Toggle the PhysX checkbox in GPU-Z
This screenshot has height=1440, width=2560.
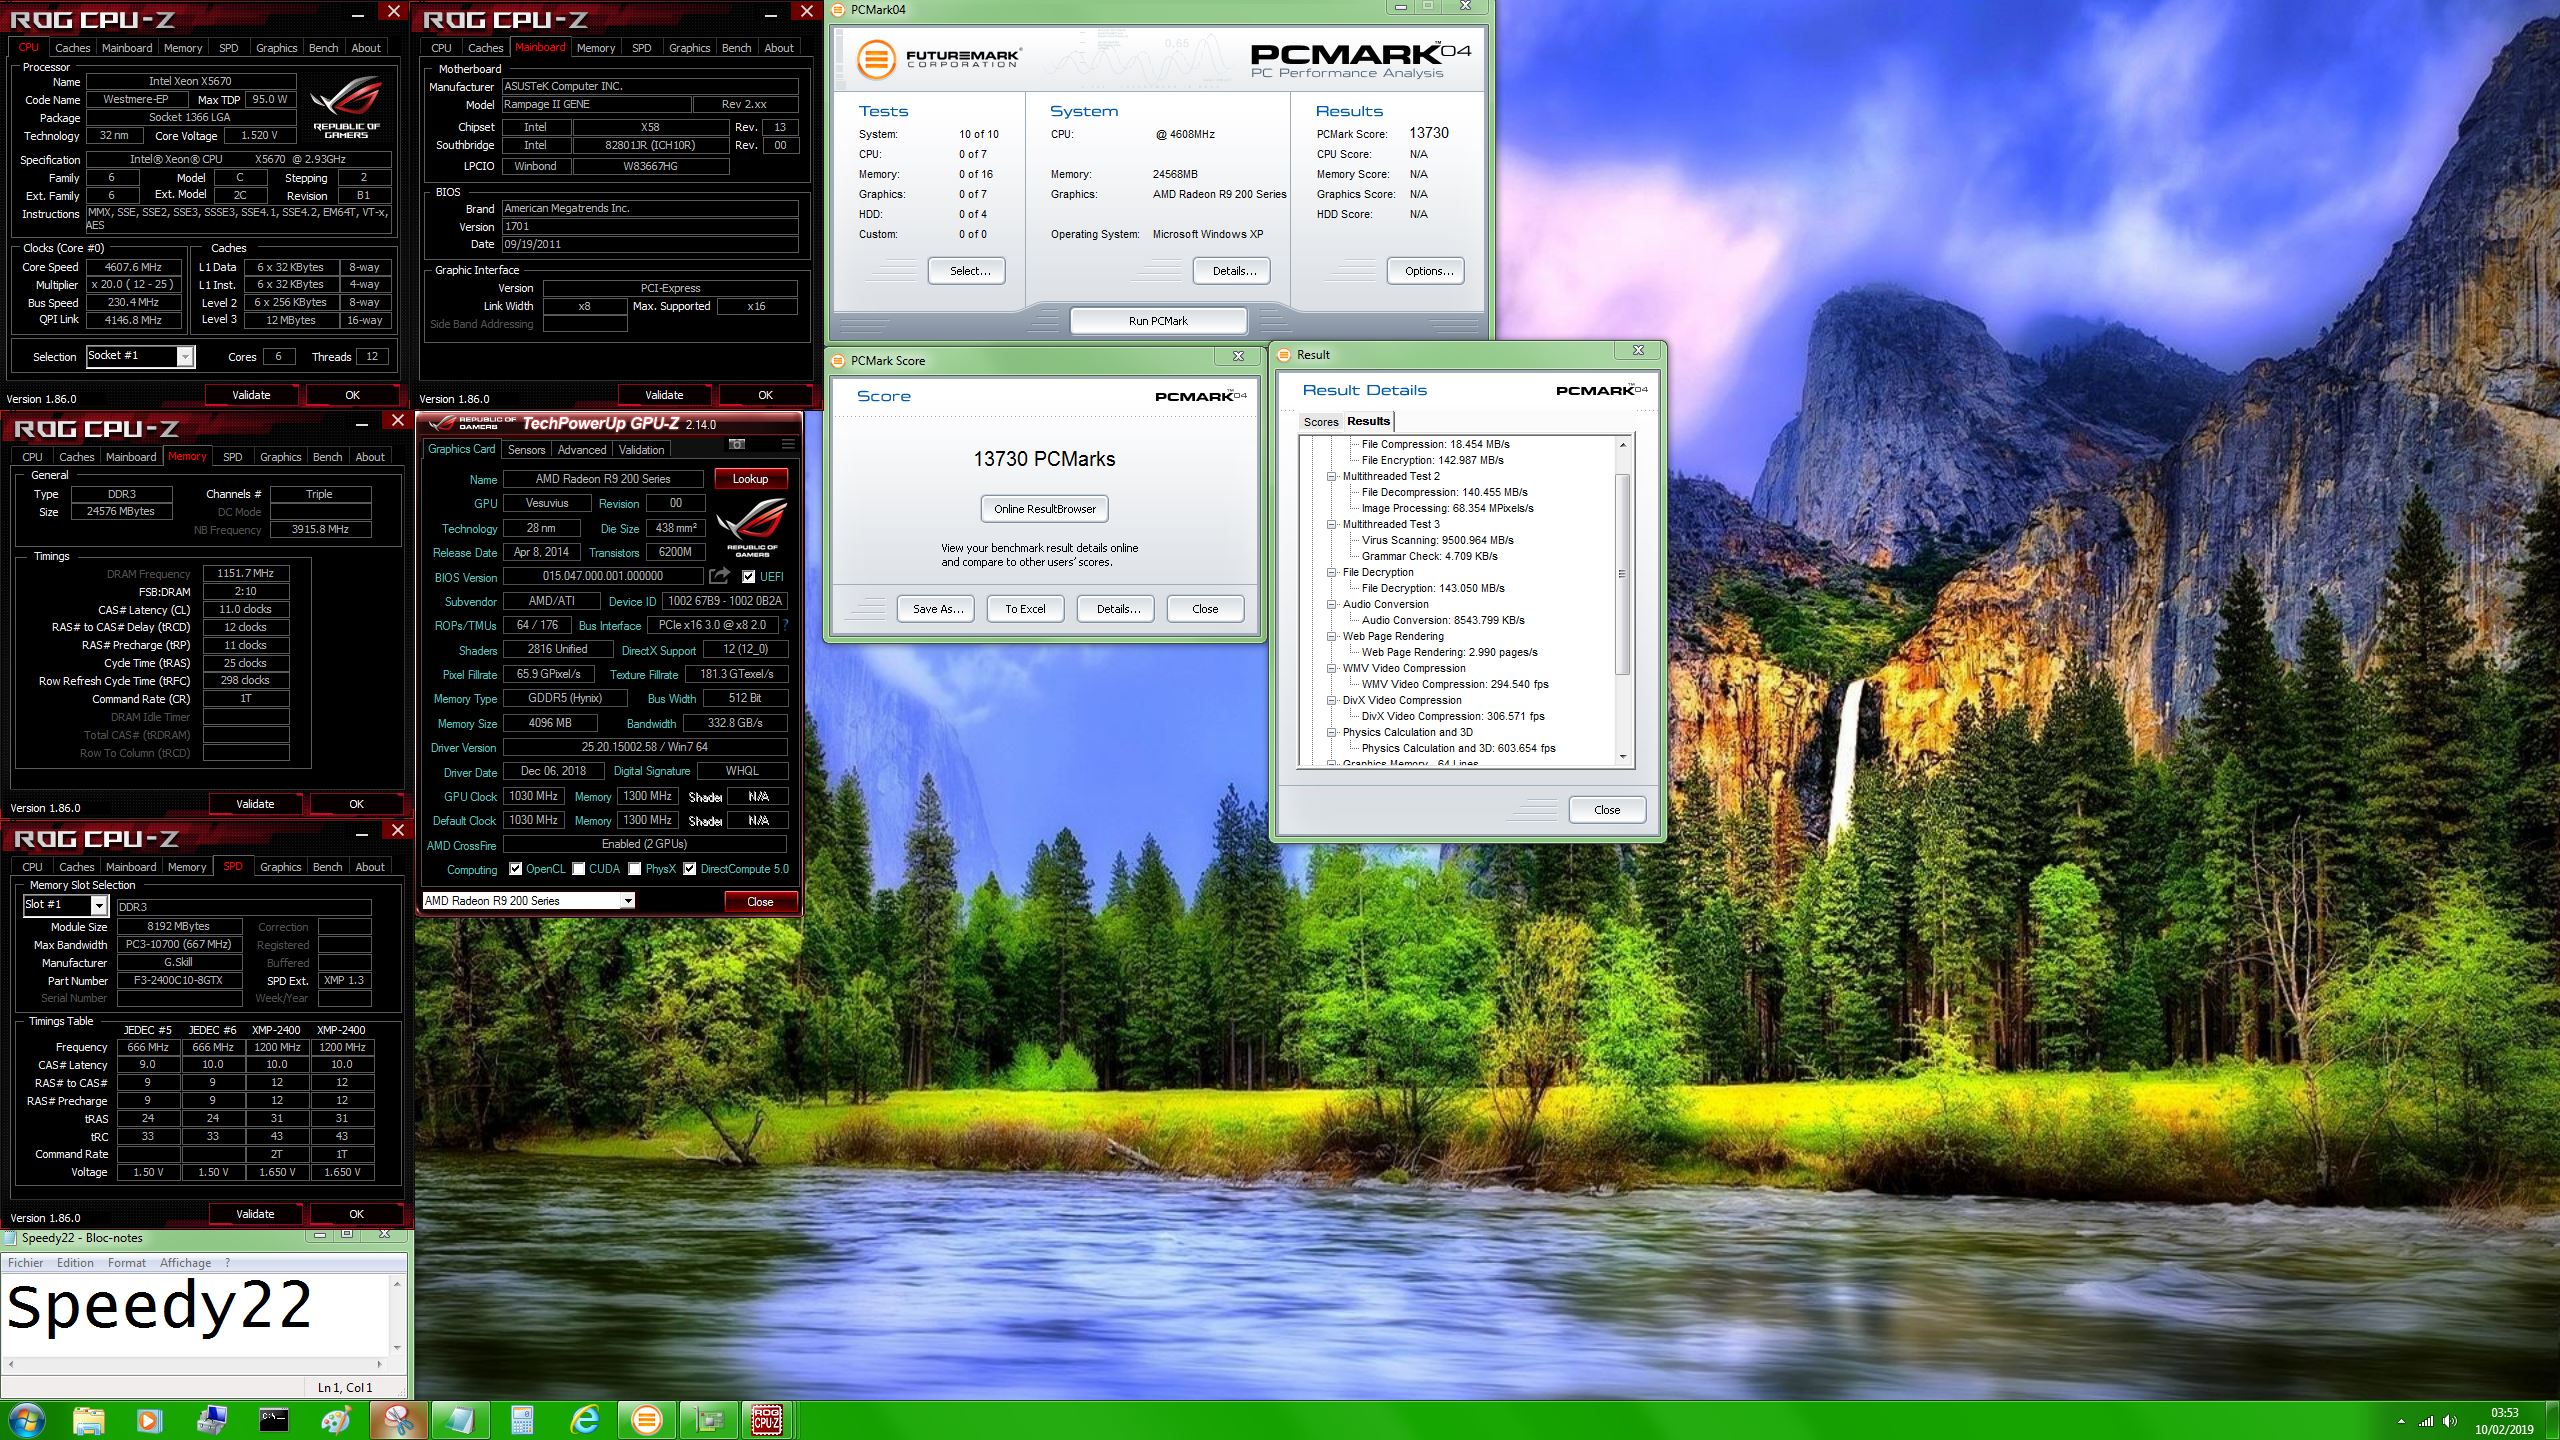(635, 869)
